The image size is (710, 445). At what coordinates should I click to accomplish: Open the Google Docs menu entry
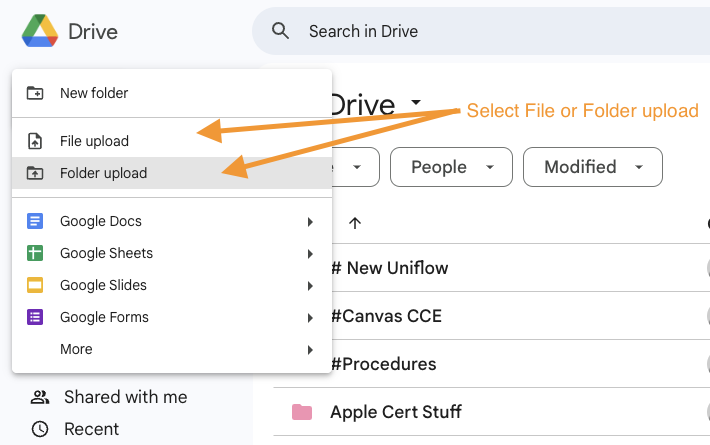click(x=172, y=221)
